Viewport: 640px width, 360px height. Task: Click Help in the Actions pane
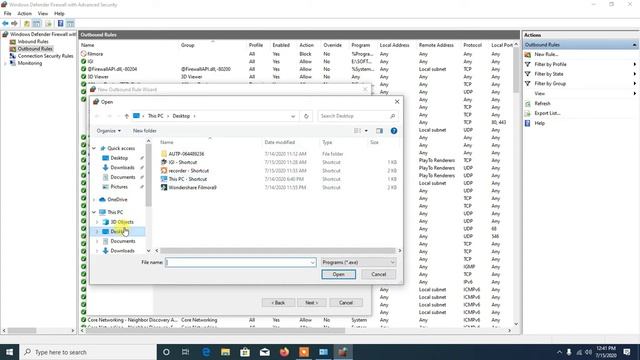click(x=539, y=123)
